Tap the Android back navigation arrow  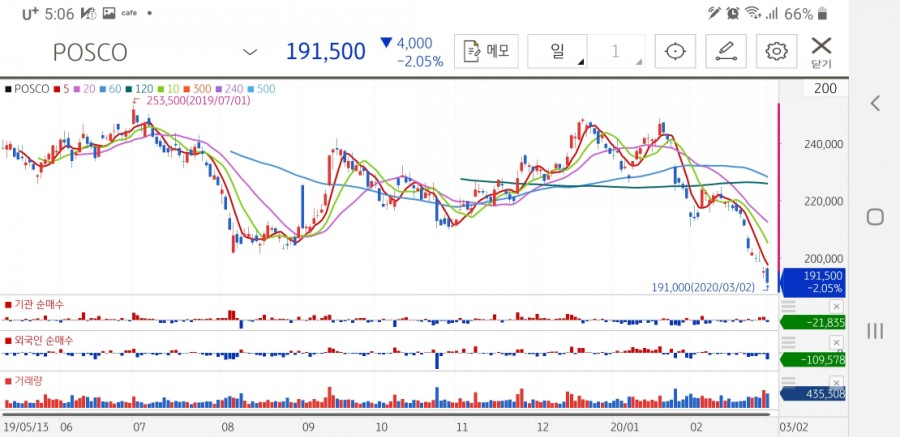(x=875, y=103)
